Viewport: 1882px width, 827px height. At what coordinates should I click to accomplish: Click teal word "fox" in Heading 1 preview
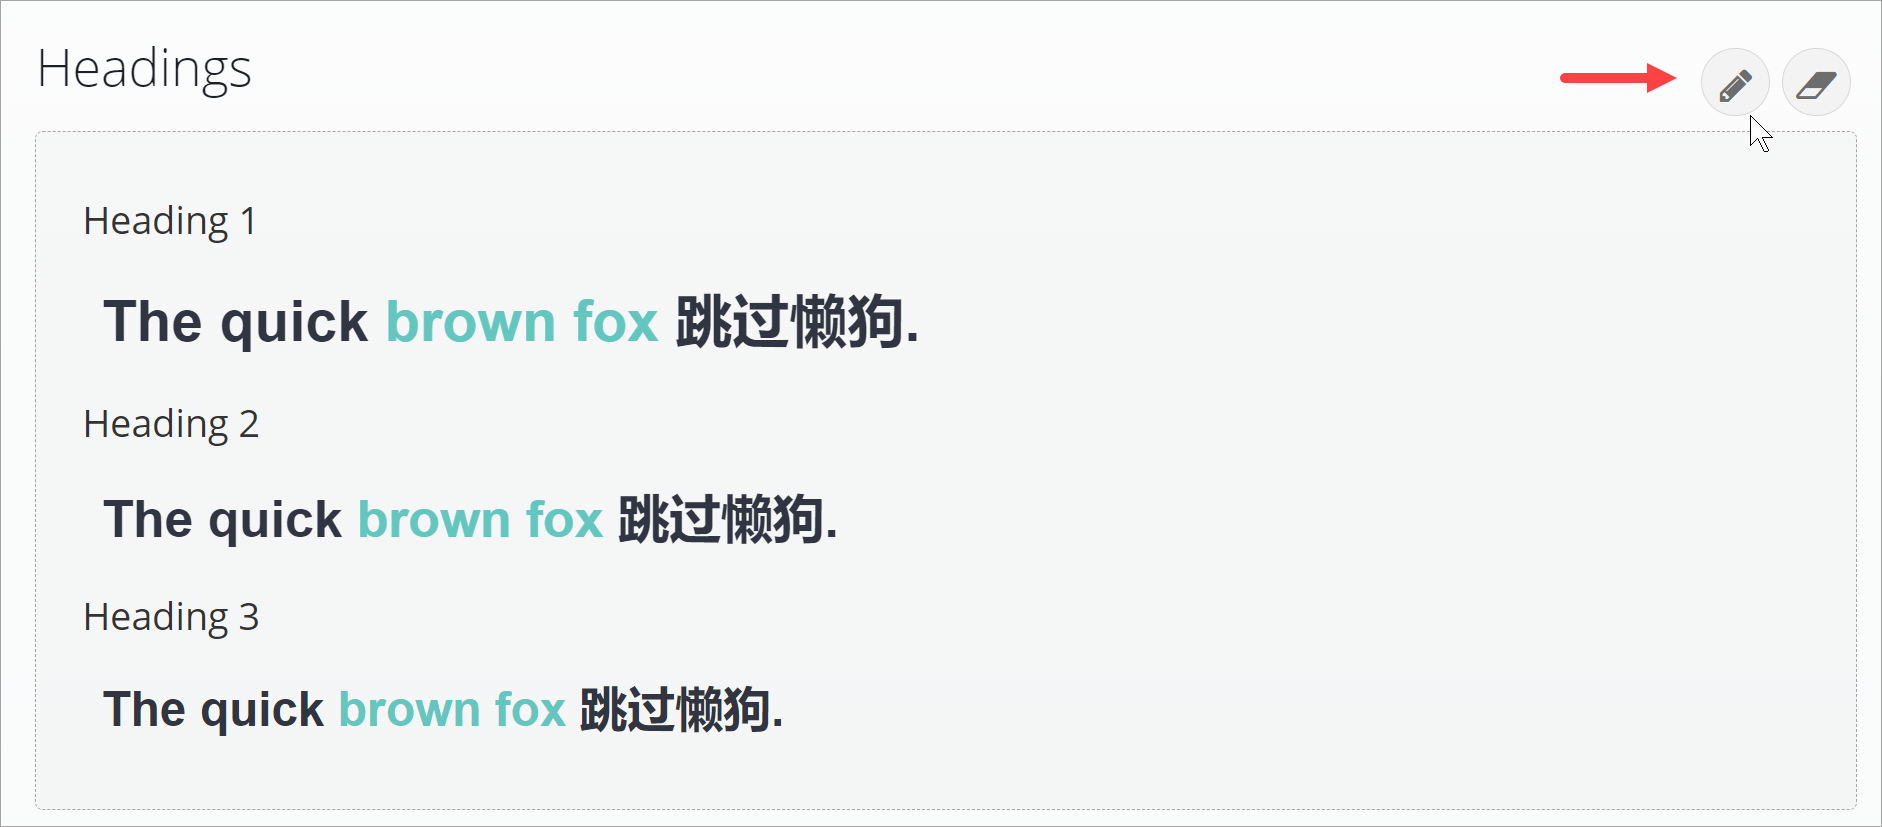pos(615,322)
